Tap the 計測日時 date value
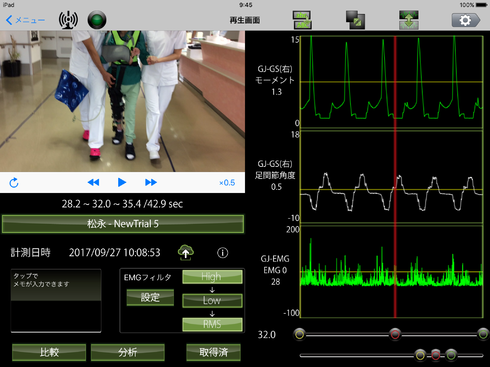The height and width of the screenshot is (367, 490). [115, 253]
